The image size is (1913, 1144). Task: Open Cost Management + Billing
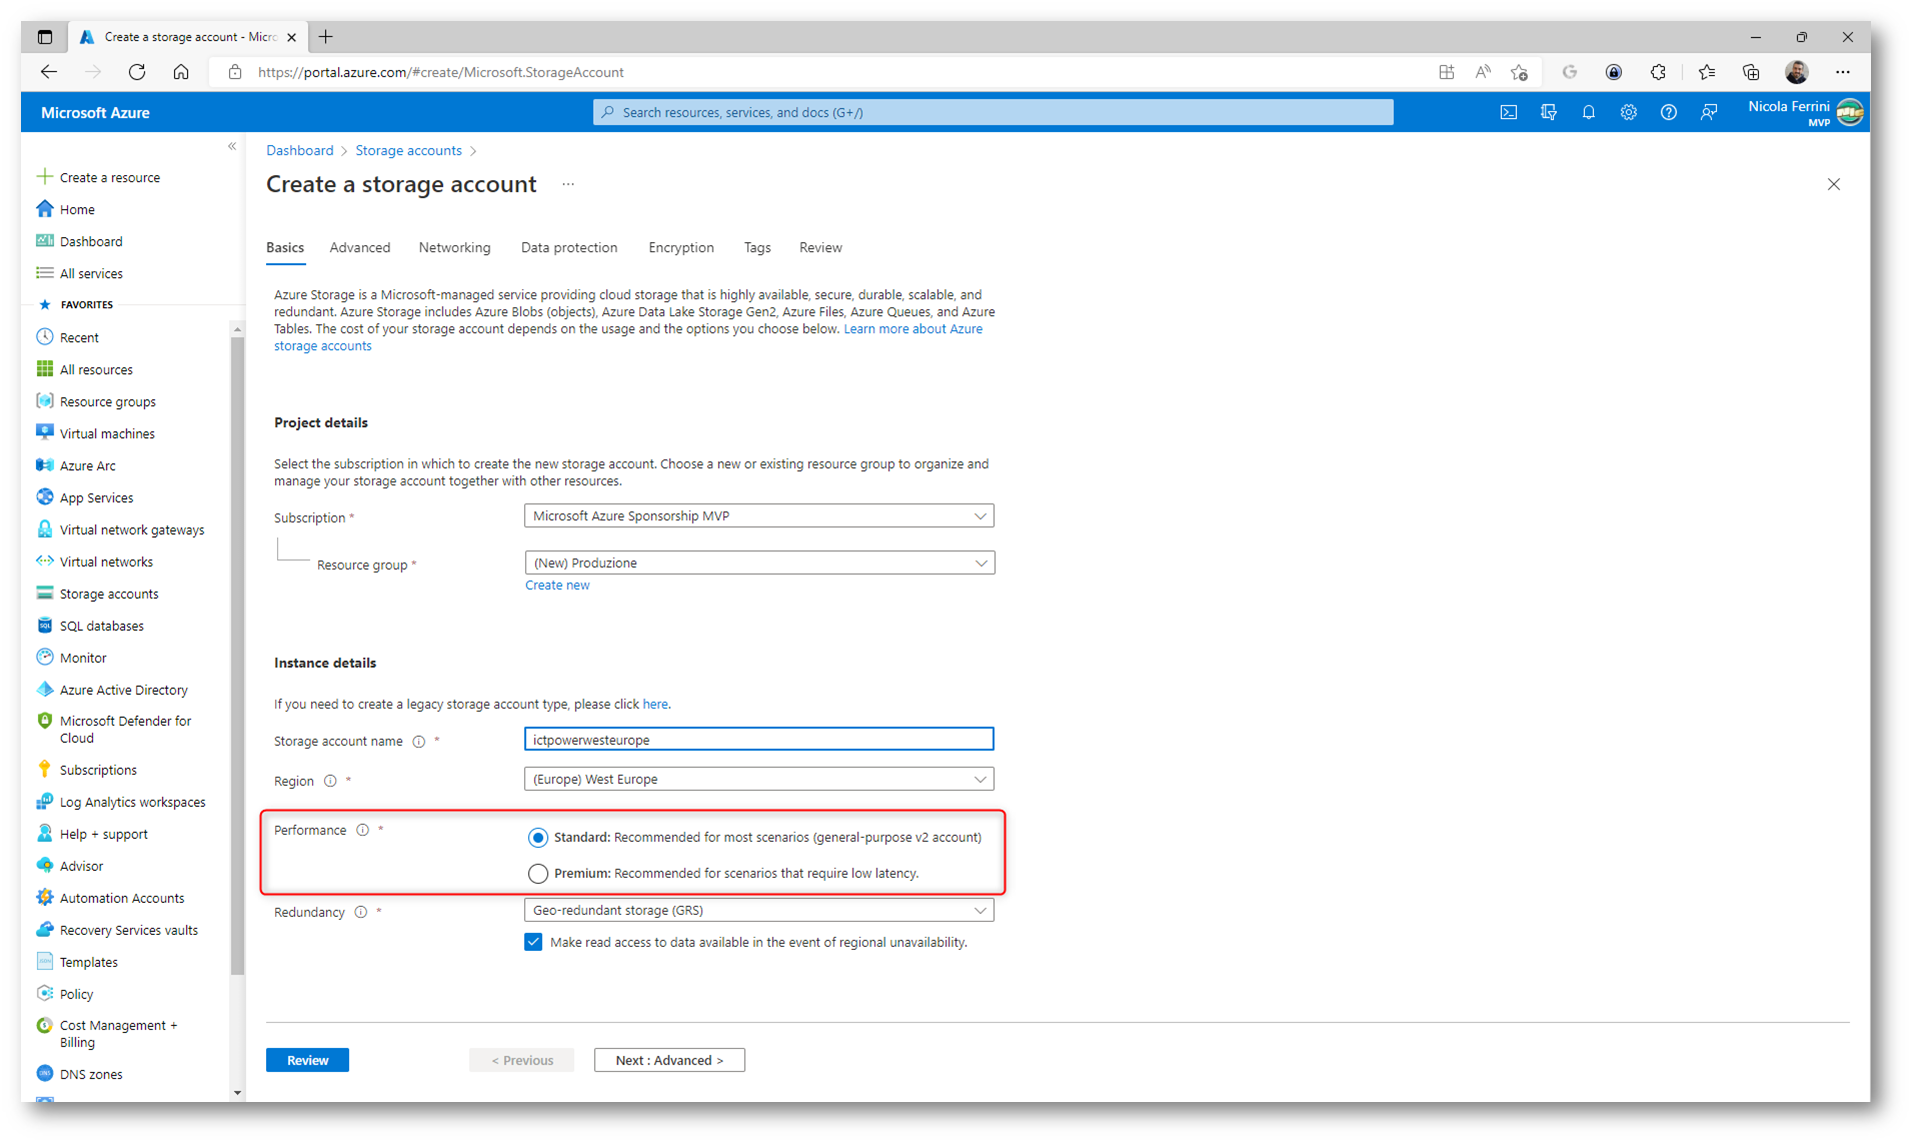[x=118, y=1034]
